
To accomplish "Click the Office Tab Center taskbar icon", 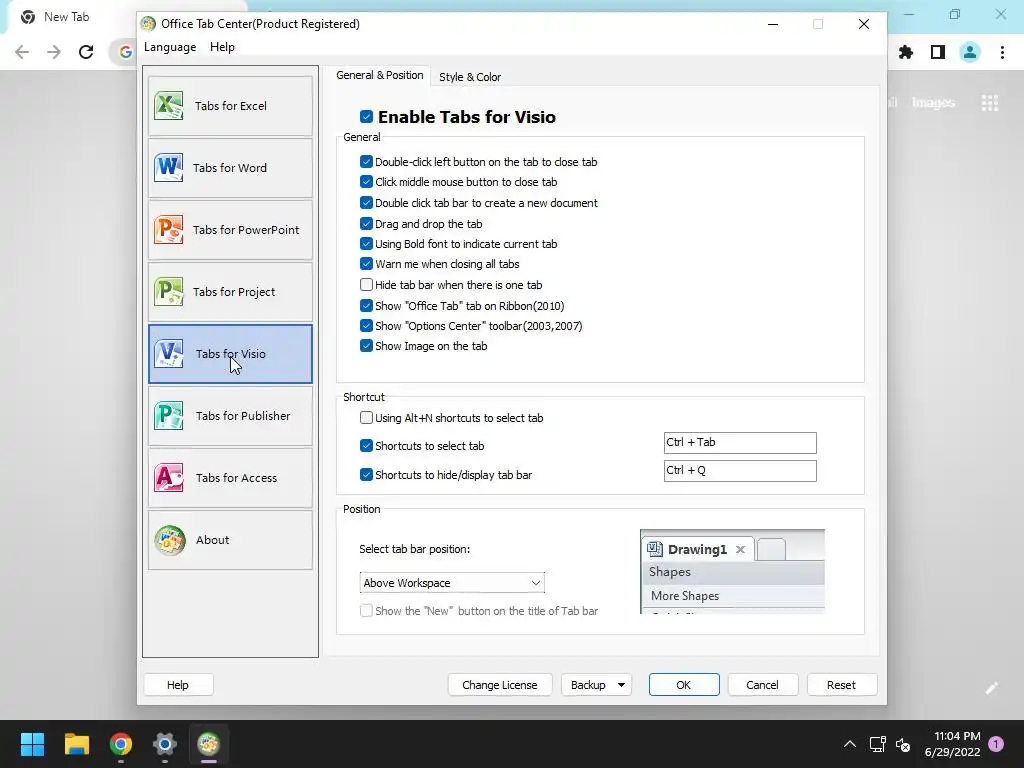I will click(208, 744).
